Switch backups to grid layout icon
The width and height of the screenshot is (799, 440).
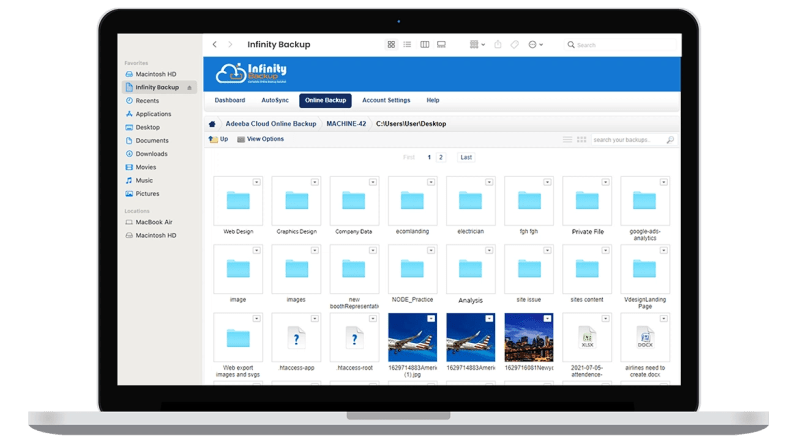581,140
